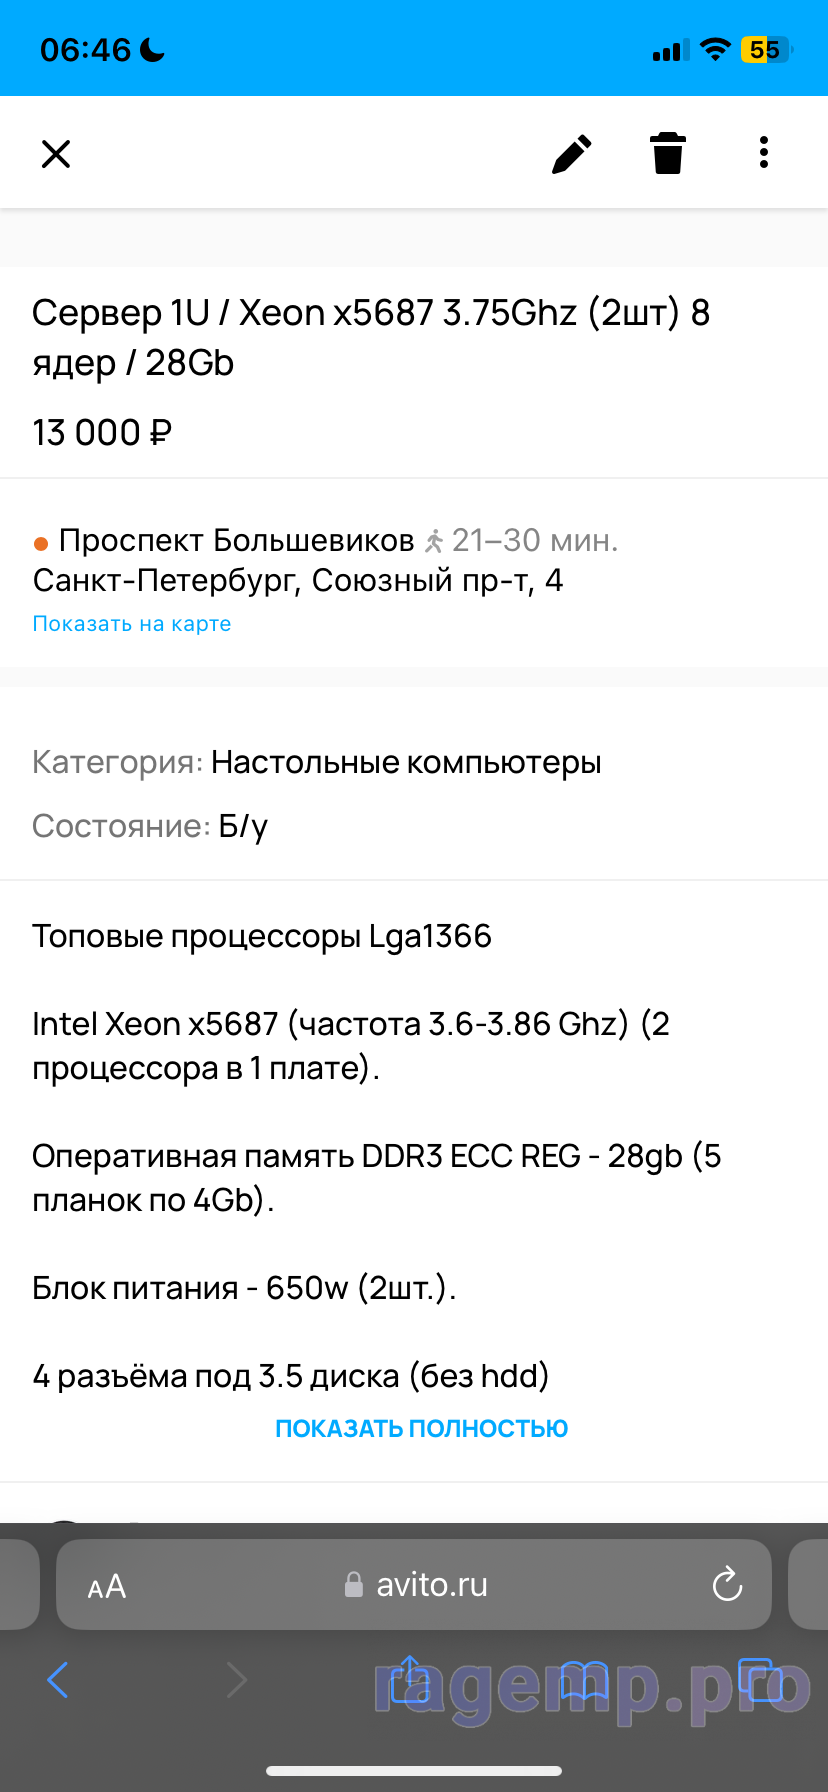This screenshot has height=1792, width=828.
Task: Tap the pencil edit listing icon
Action: tap(572, 154)
